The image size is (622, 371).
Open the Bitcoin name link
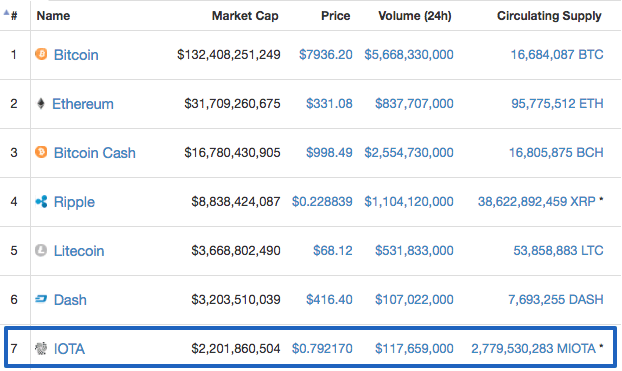tap(76, 55)
